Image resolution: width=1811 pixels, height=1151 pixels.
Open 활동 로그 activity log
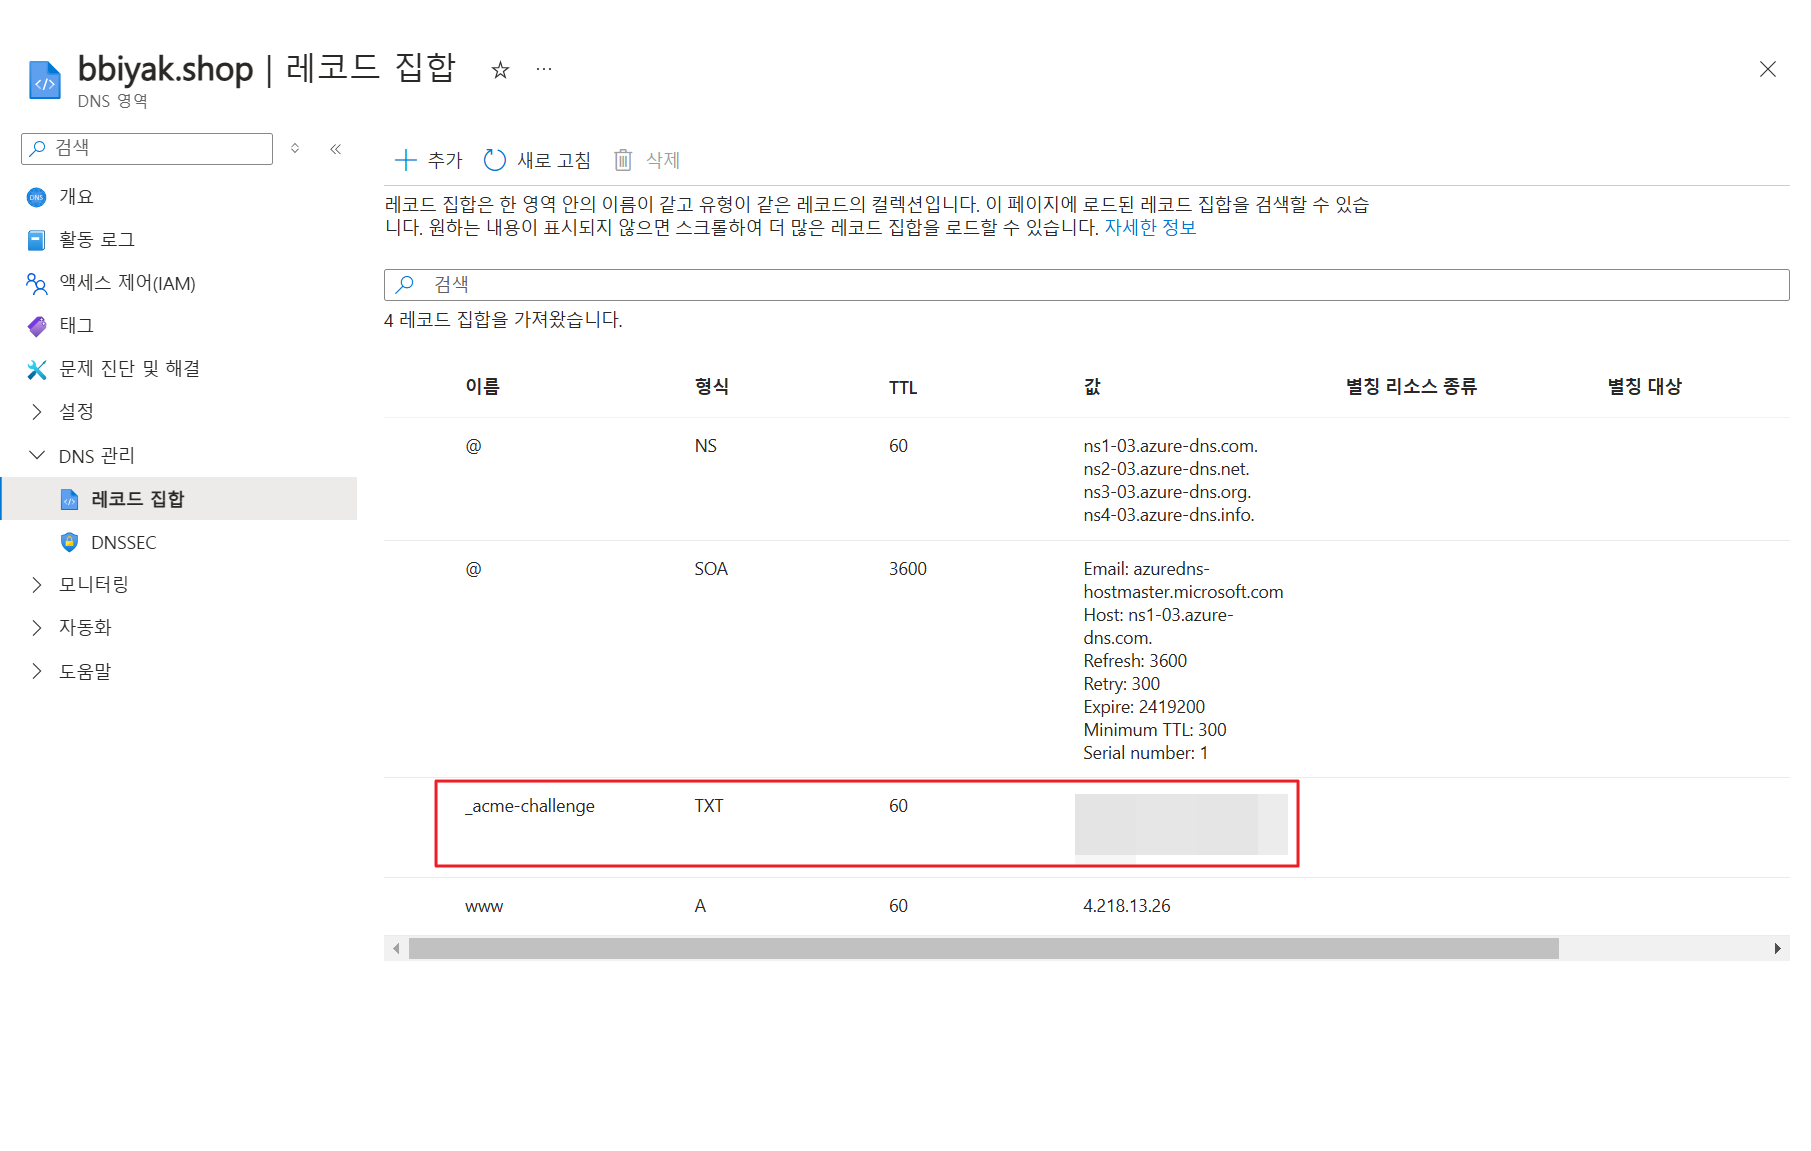pyautogui.click(x=97, y=240)
